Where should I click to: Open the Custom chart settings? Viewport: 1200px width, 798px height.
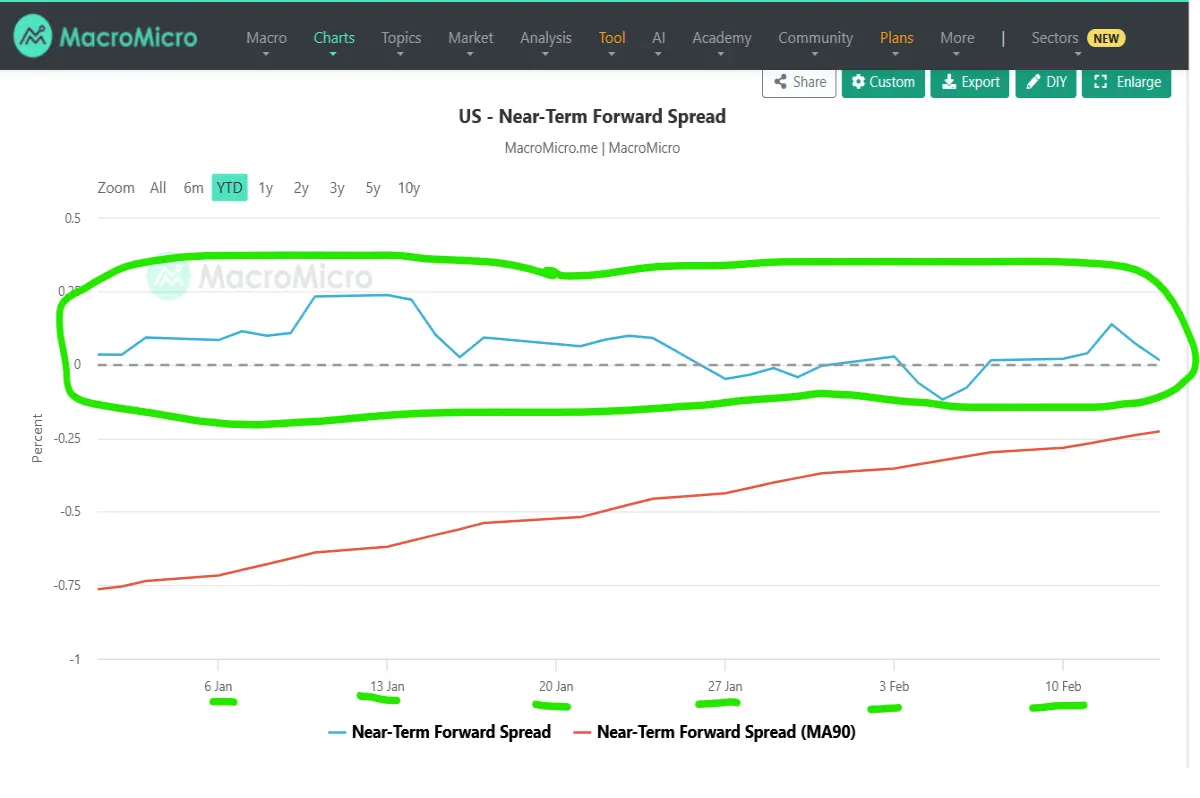coord(883,82)
